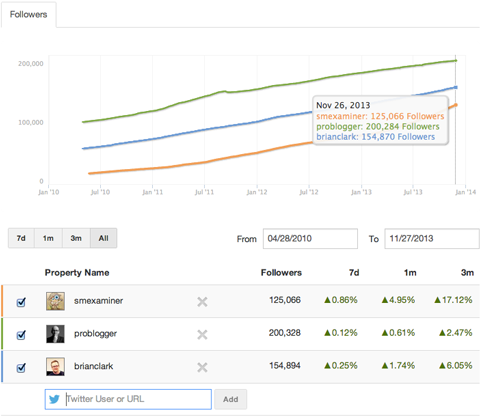
Task: Click brianclark 1m change 1.74%
Action: (x=398, y=365)
